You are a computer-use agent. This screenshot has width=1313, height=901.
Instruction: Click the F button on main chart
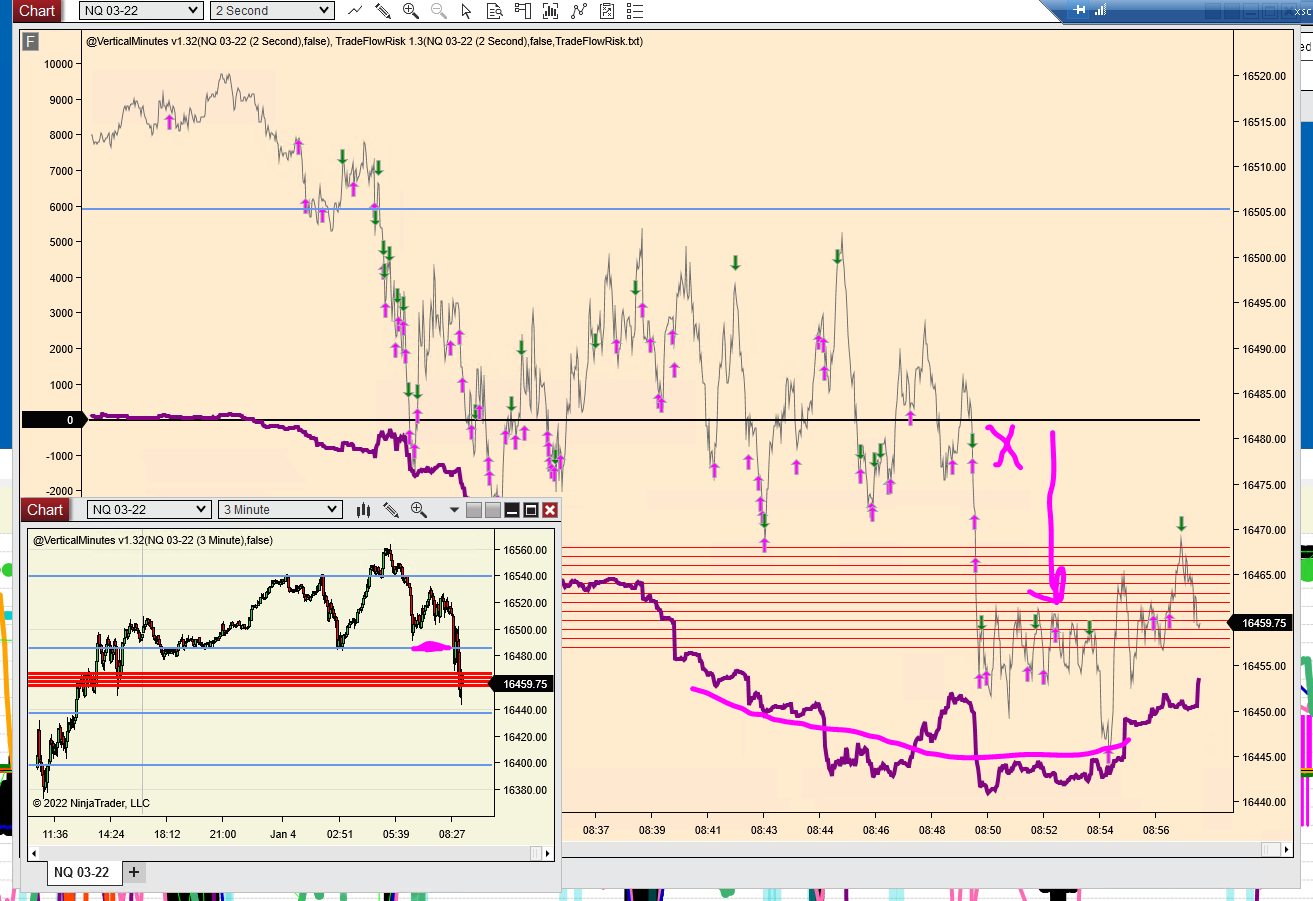[31, 41]
